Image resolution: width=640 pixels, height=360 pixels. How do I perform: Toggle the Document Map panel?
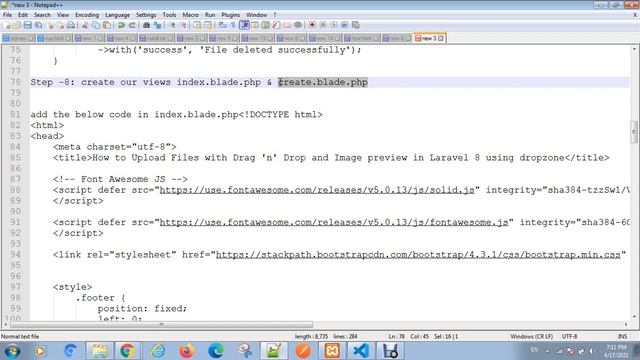coord(265,25)
